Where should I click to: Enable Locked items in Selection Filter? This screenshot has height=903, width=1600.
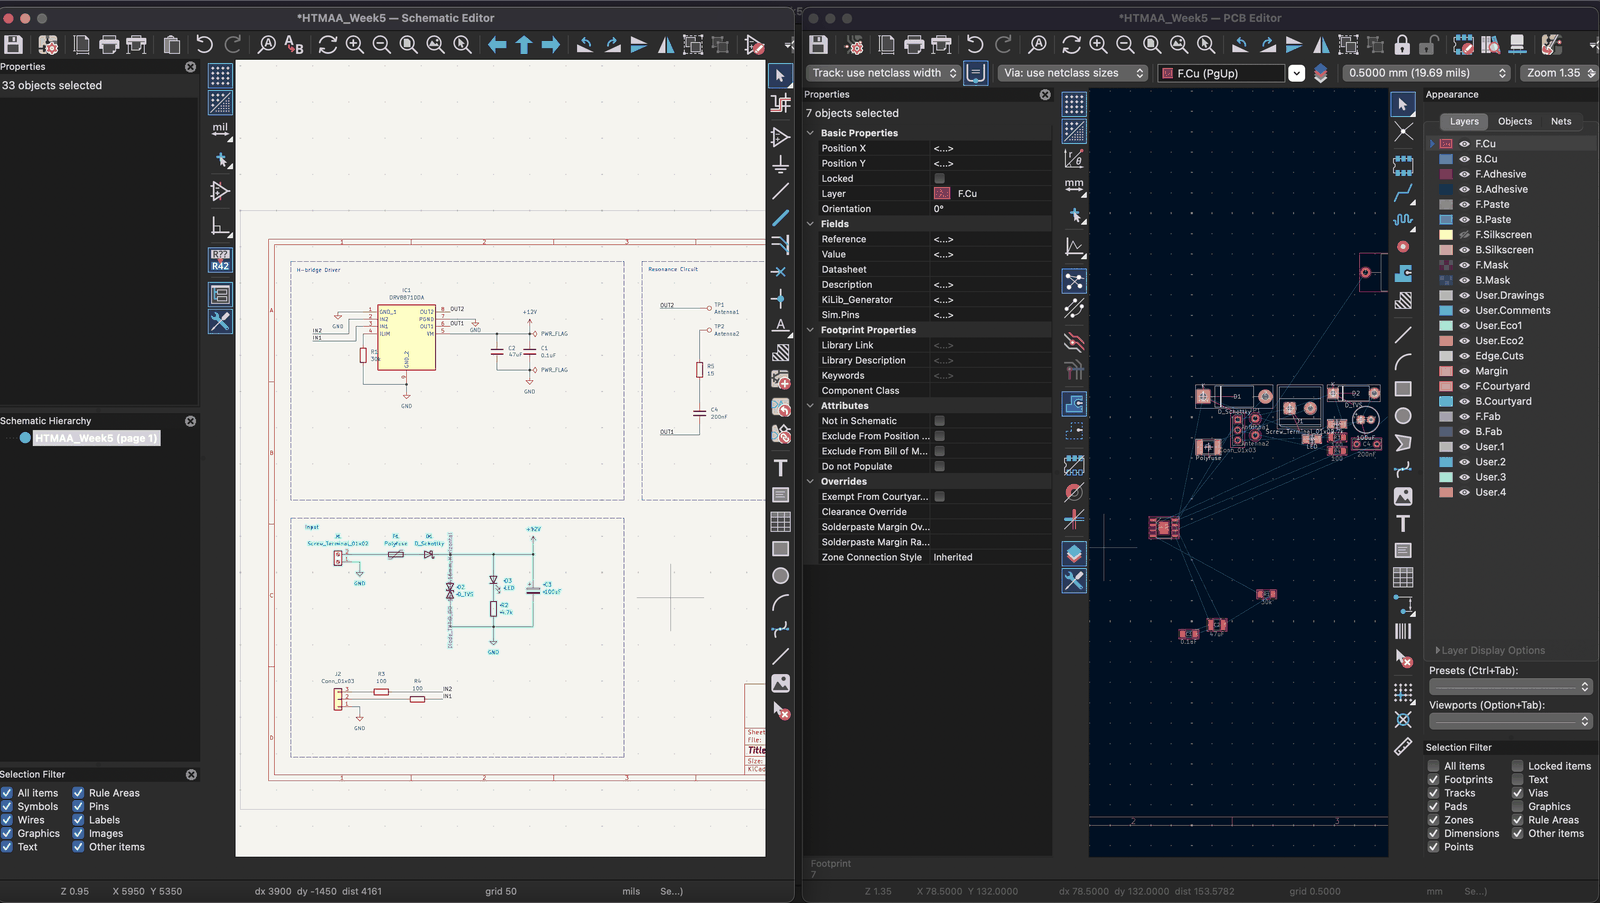click(x=1518, y=766)
